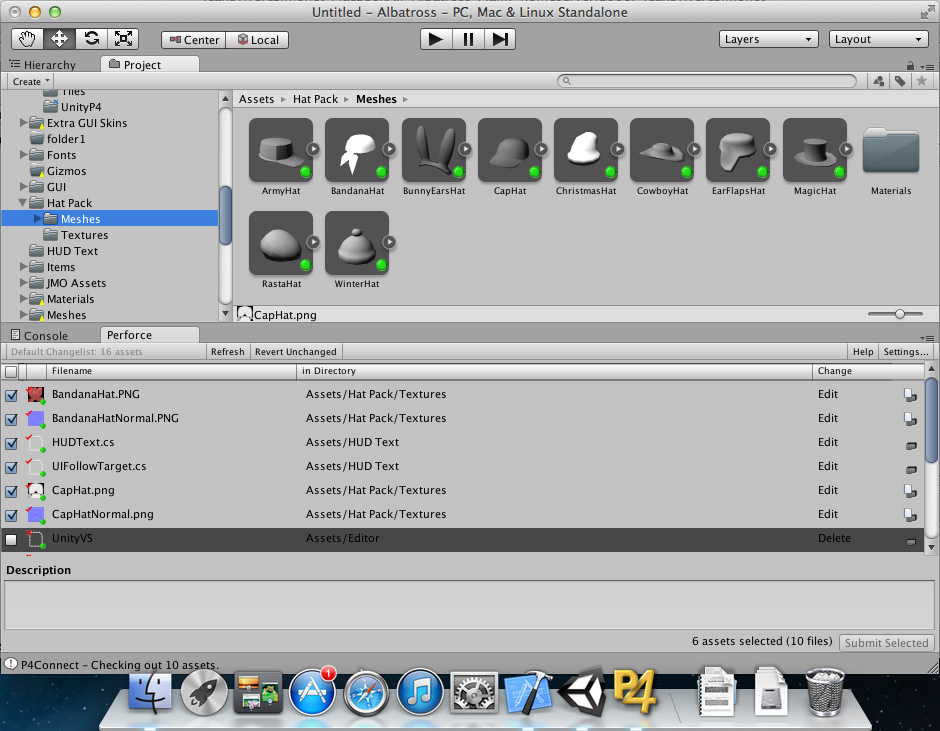The width and height of the screenshot is (940, 731).
Task: Switch to the Console tab
Action: coord(40,335)
